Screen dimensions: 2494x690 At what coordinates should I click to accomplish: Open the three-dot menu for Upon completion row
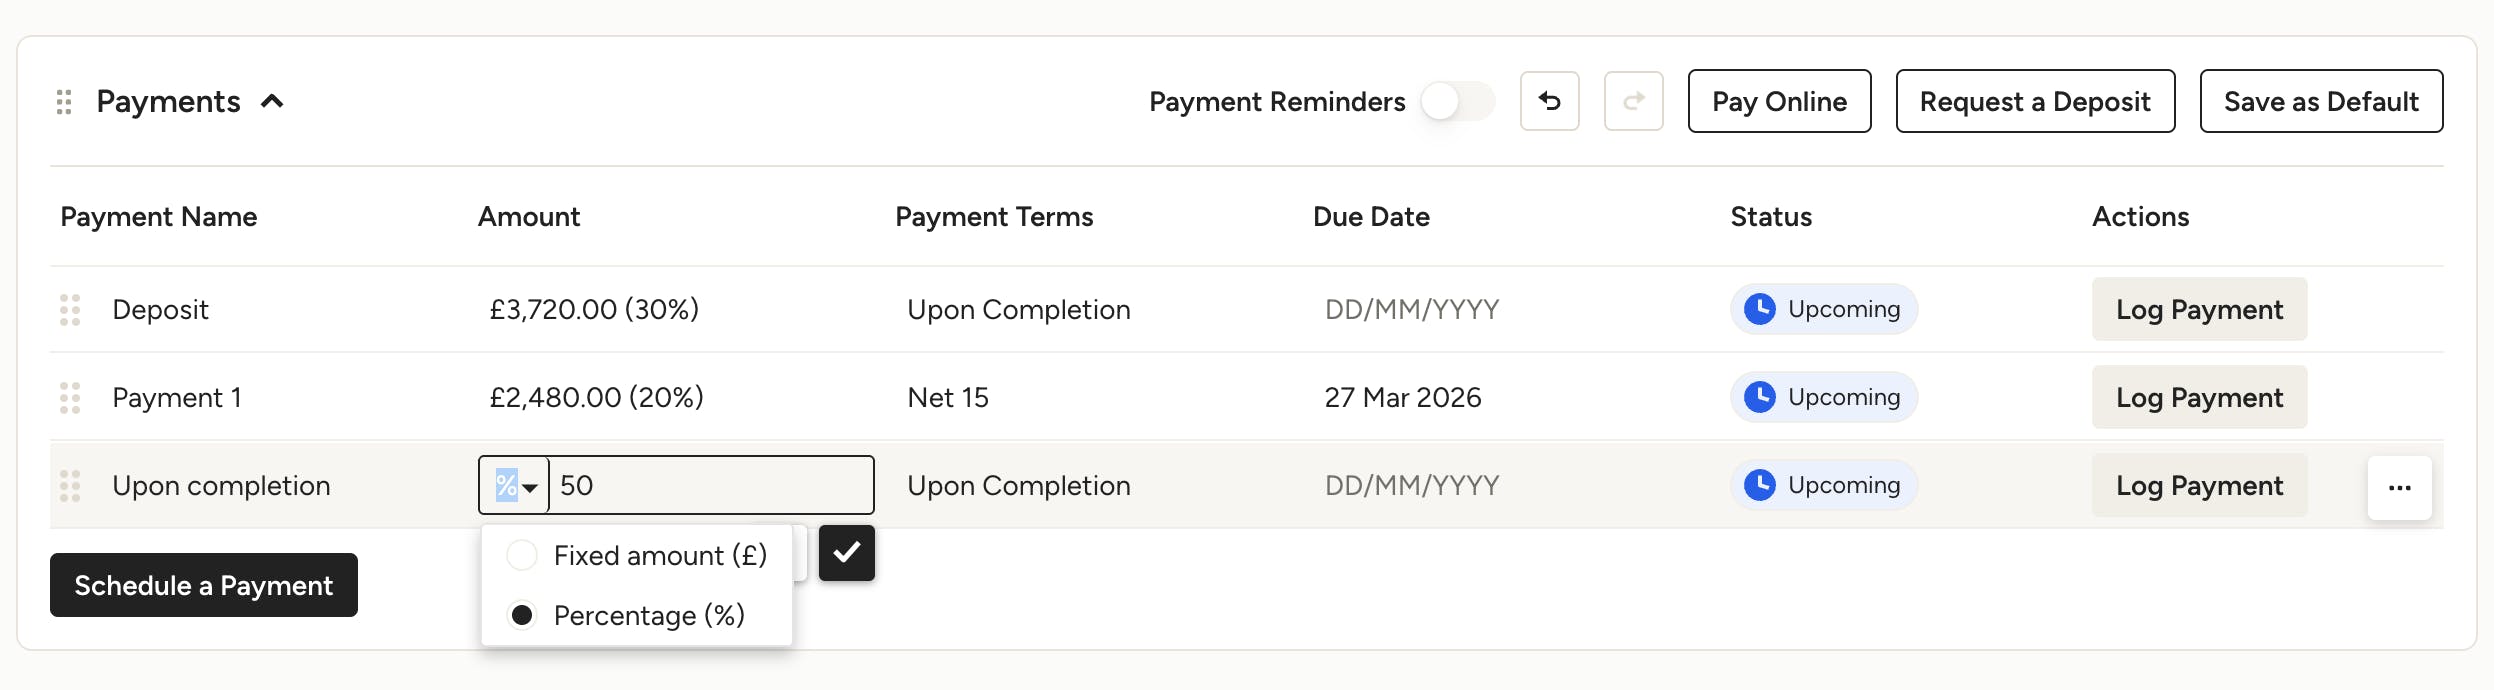(x=2399, y=488)
